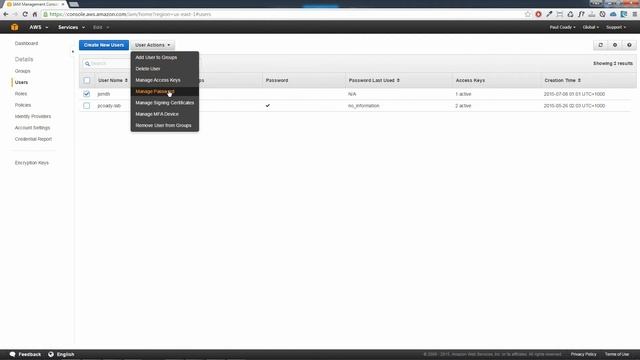Uncheck the first user row checkbox
Viewport: 640px width, 360px height.
pyautogui.click(x=87, y=94)
